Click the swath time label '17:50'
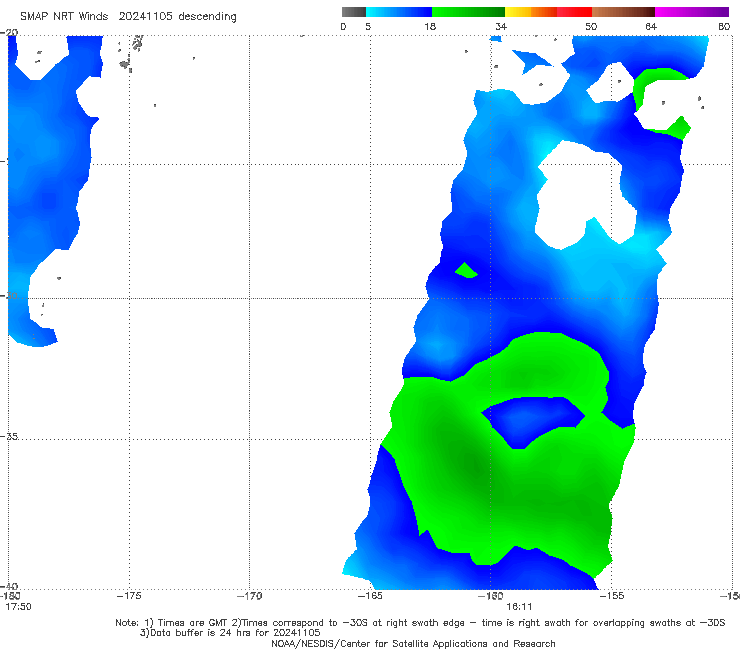 coord(18,607)
